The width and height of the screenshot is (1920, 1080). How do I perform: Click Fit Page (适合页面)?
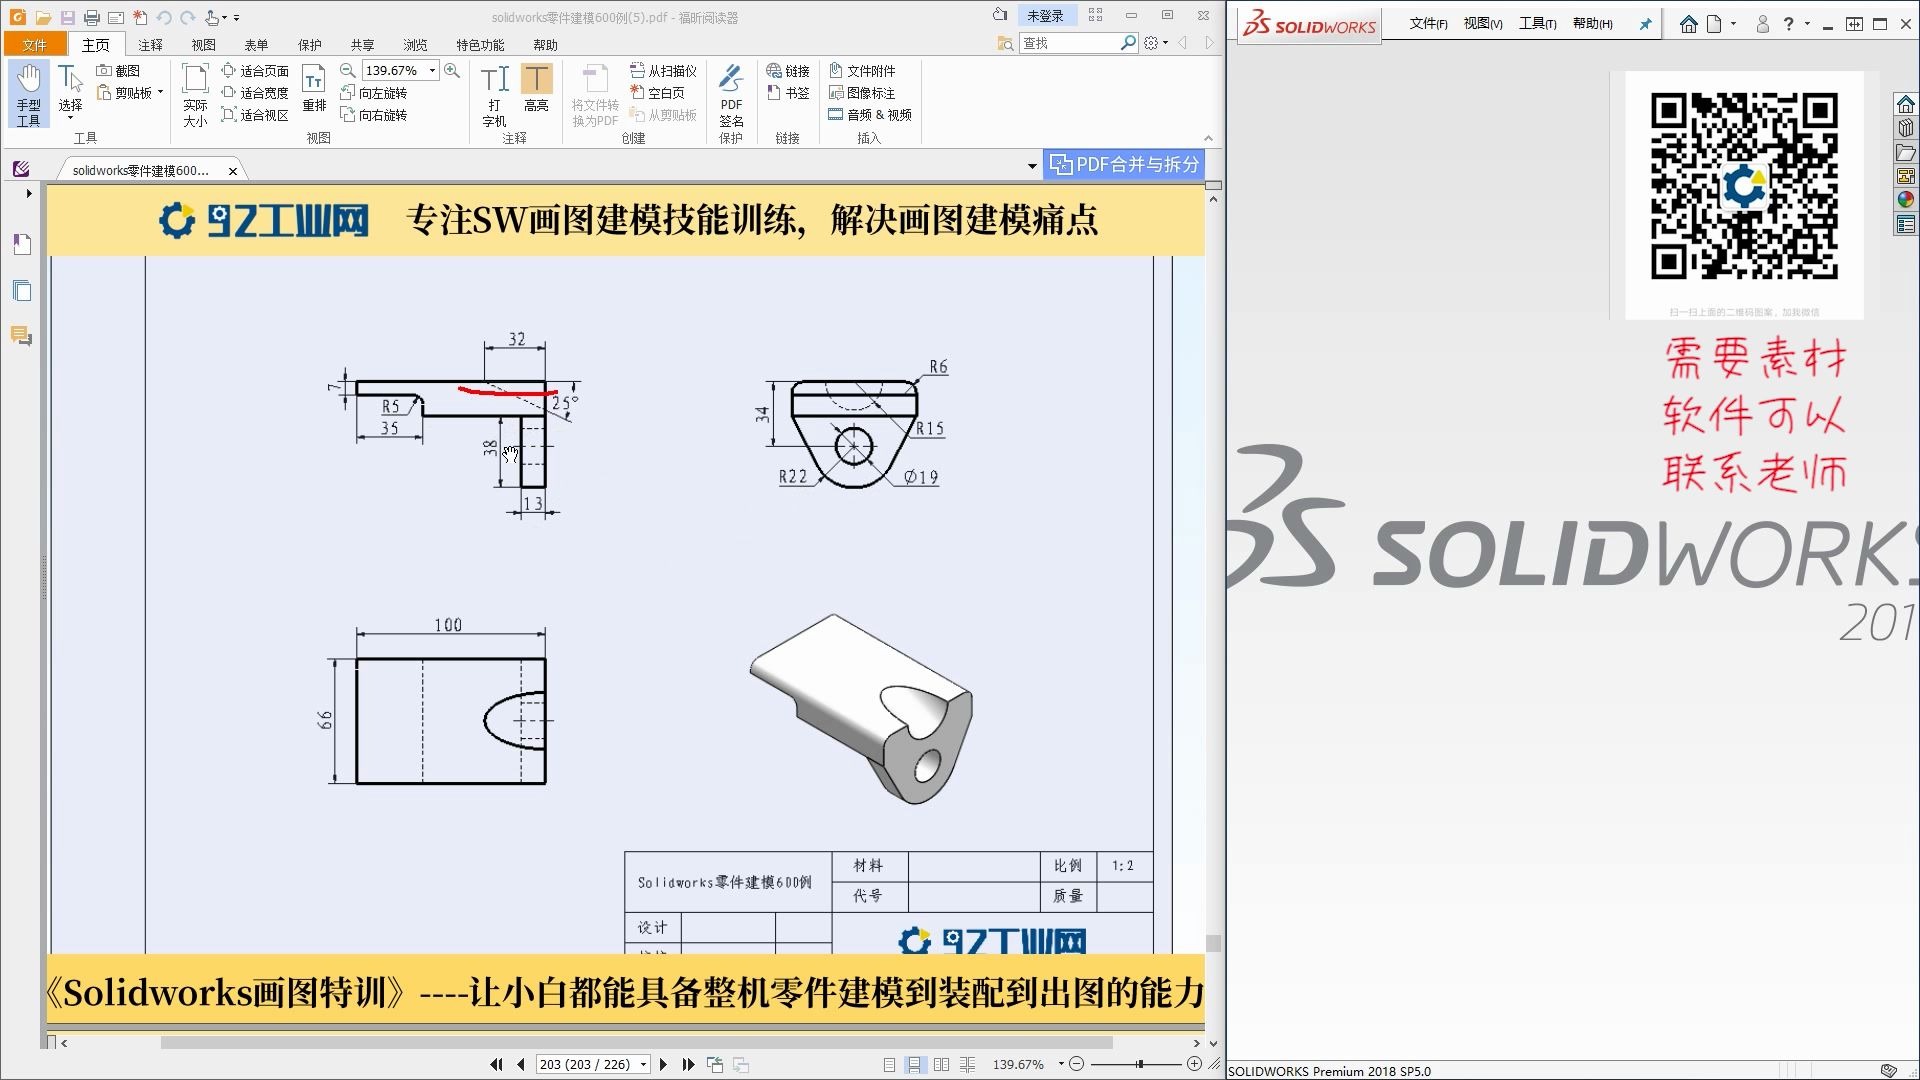[x=256, y=71]
